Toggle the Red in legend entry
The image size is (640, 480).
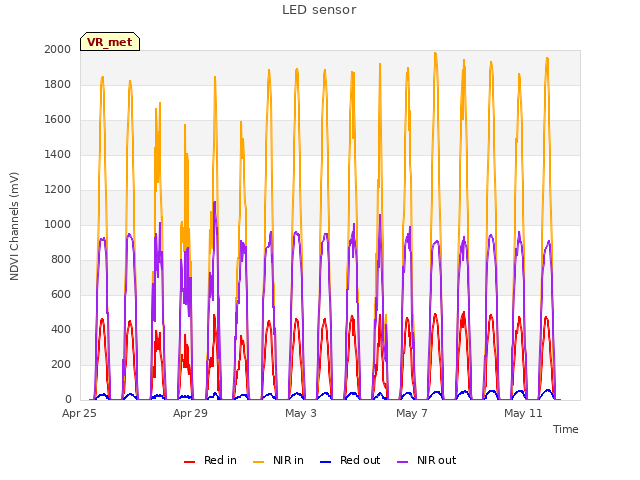click(210, 460)
